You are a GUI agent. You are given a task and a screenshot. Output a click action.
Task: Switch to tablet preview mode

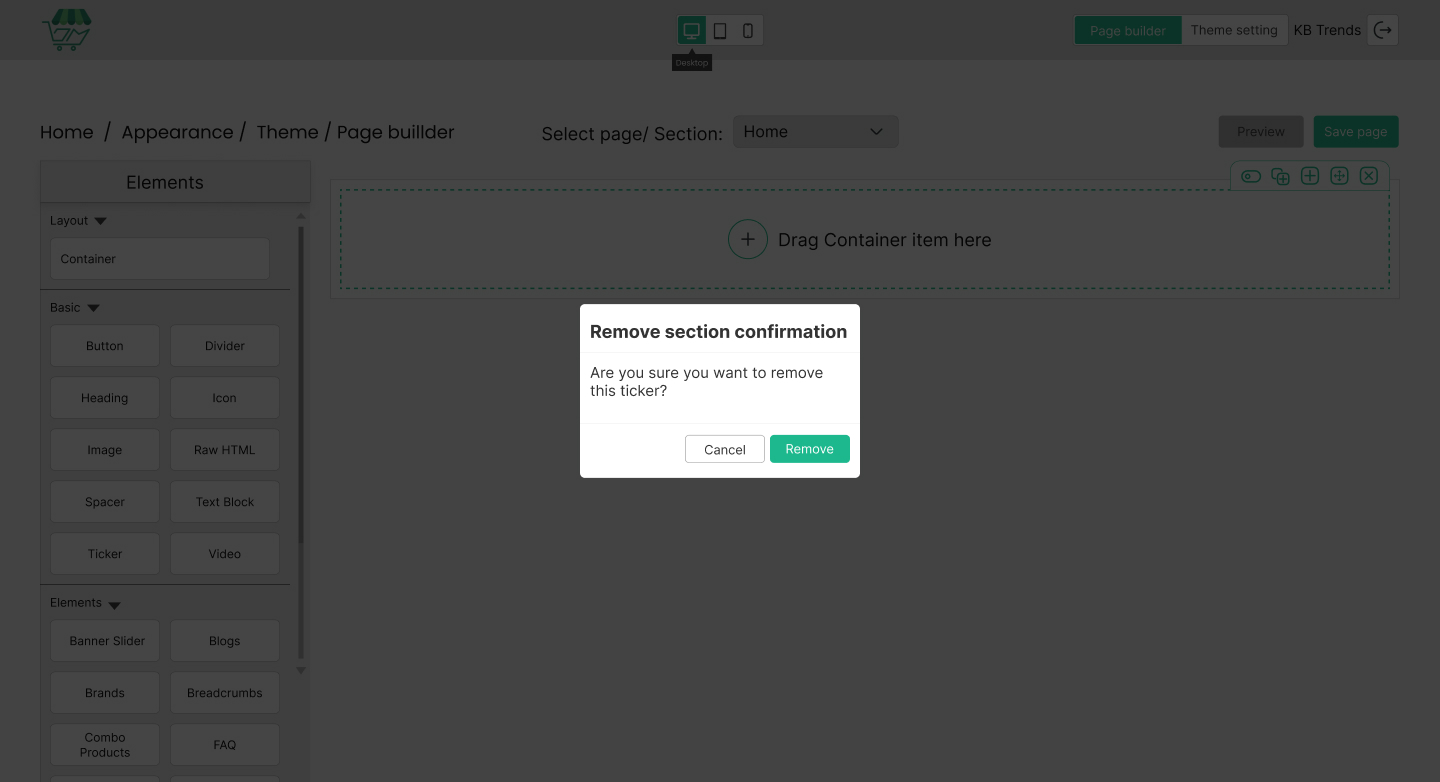click(720, 30)
